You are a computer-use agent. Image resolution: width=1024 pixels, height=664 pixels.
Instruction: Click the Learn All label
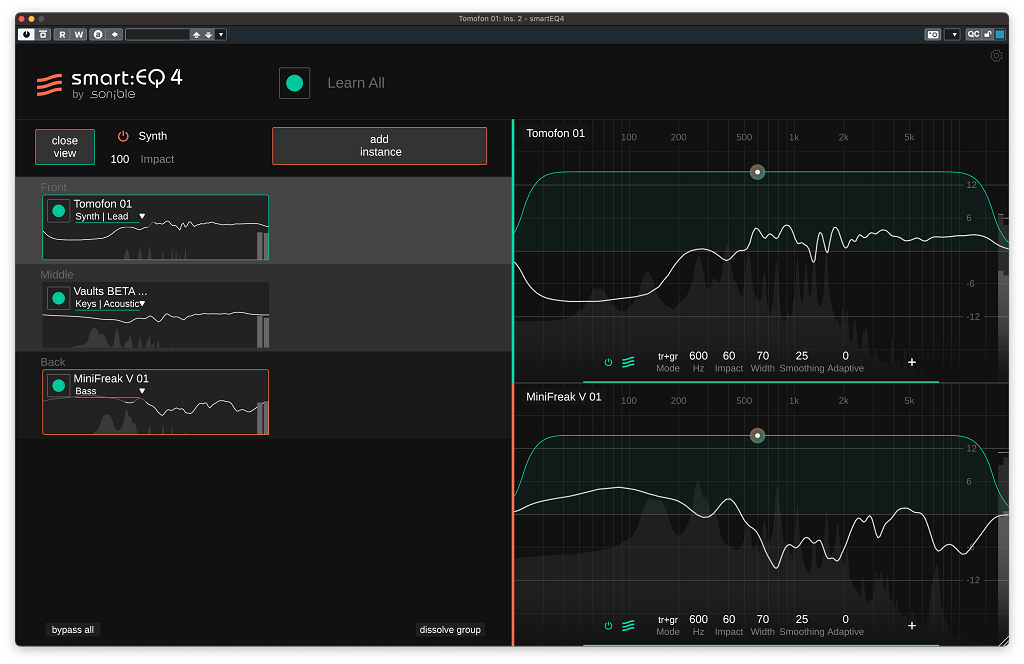pos(356,83)
